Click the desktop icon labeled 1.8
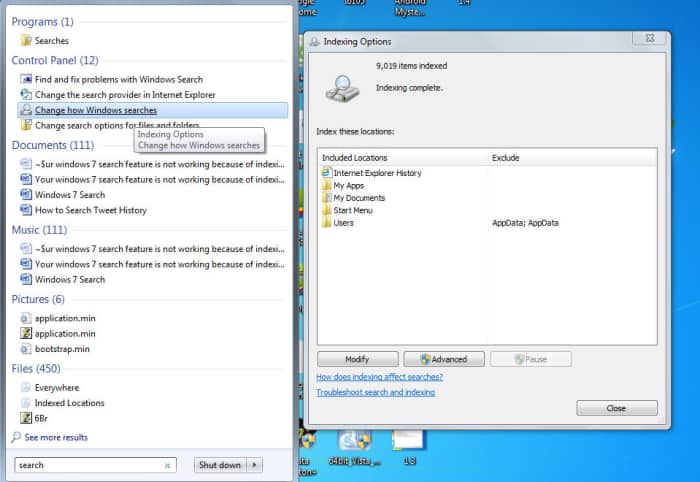 [408, 440]
